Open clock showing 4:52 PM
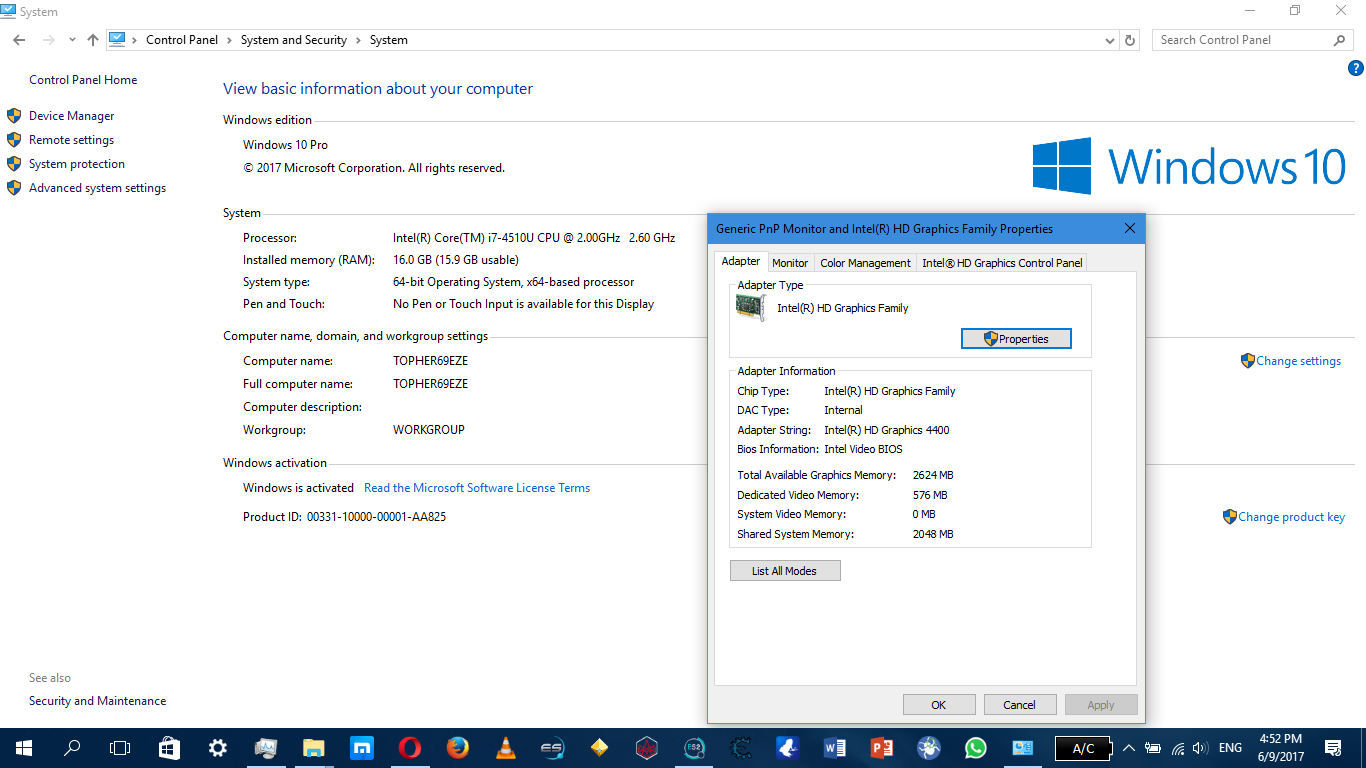1366x768 pixels. pyautogui.click(x=1280, y=748)
